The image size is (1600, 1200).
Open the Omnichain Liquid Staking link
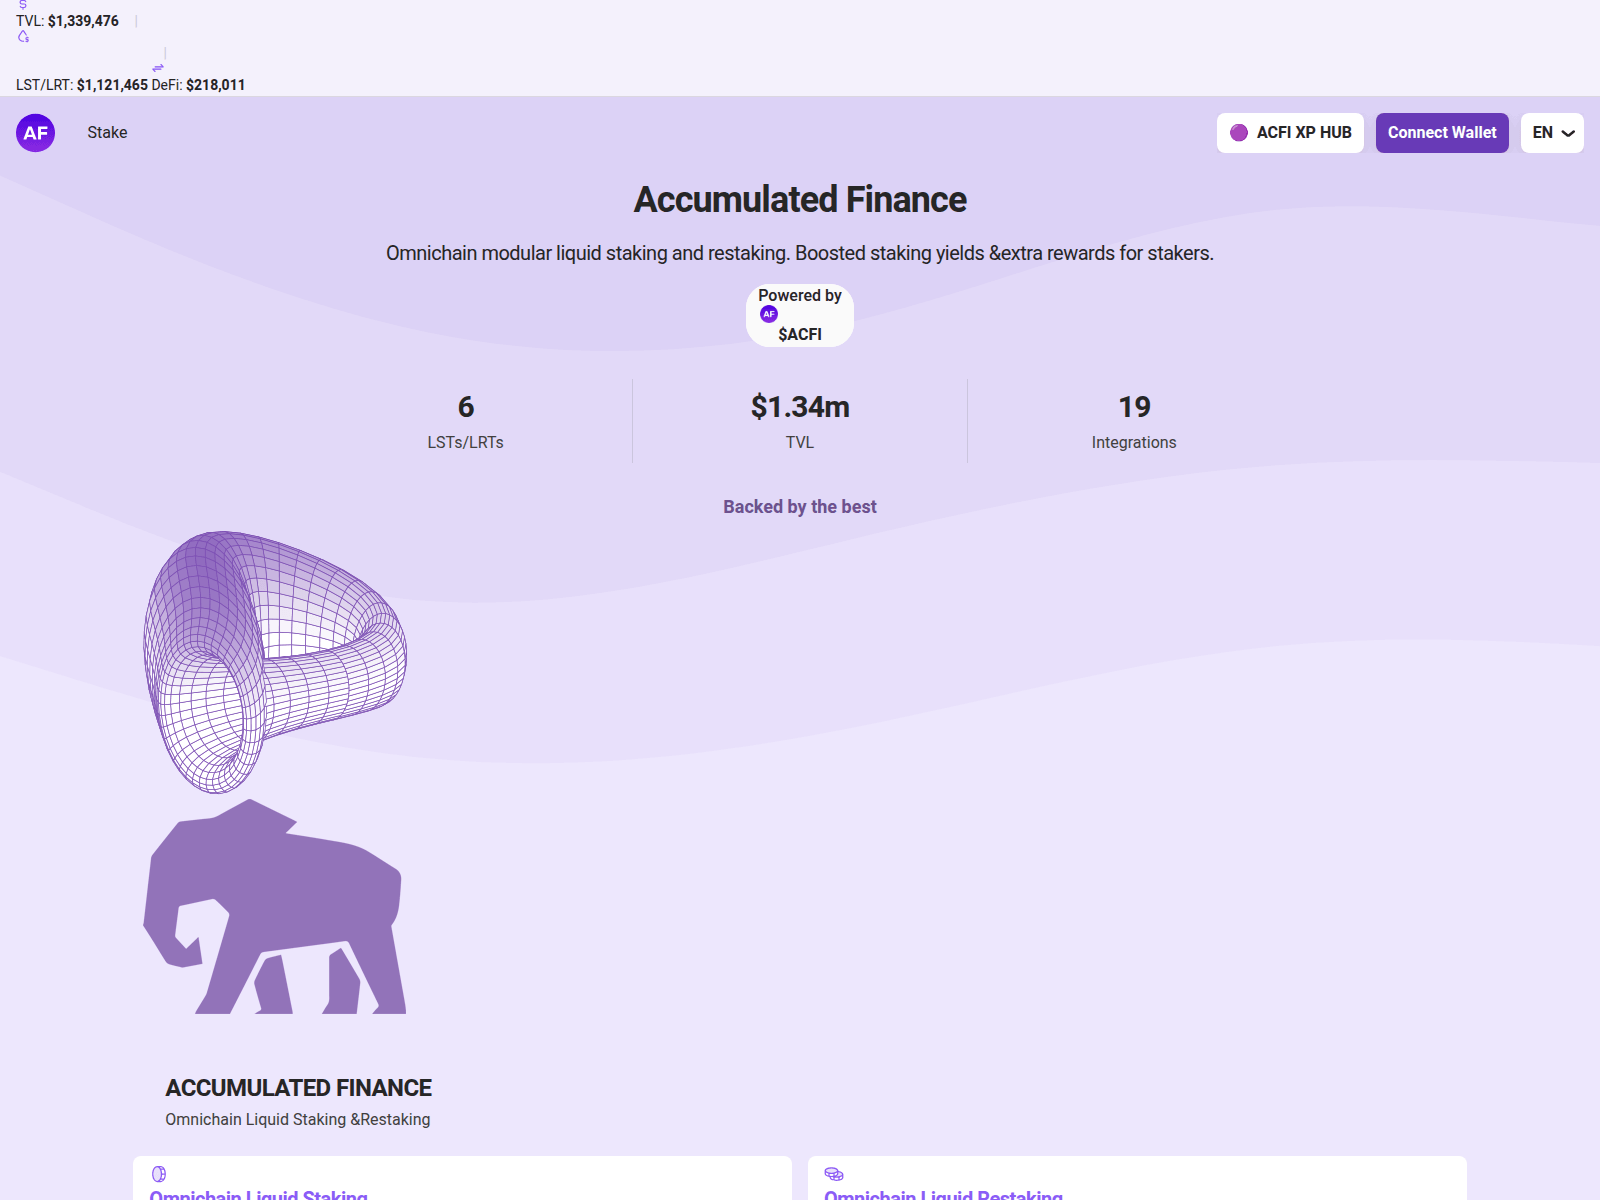click(257, 1195)
